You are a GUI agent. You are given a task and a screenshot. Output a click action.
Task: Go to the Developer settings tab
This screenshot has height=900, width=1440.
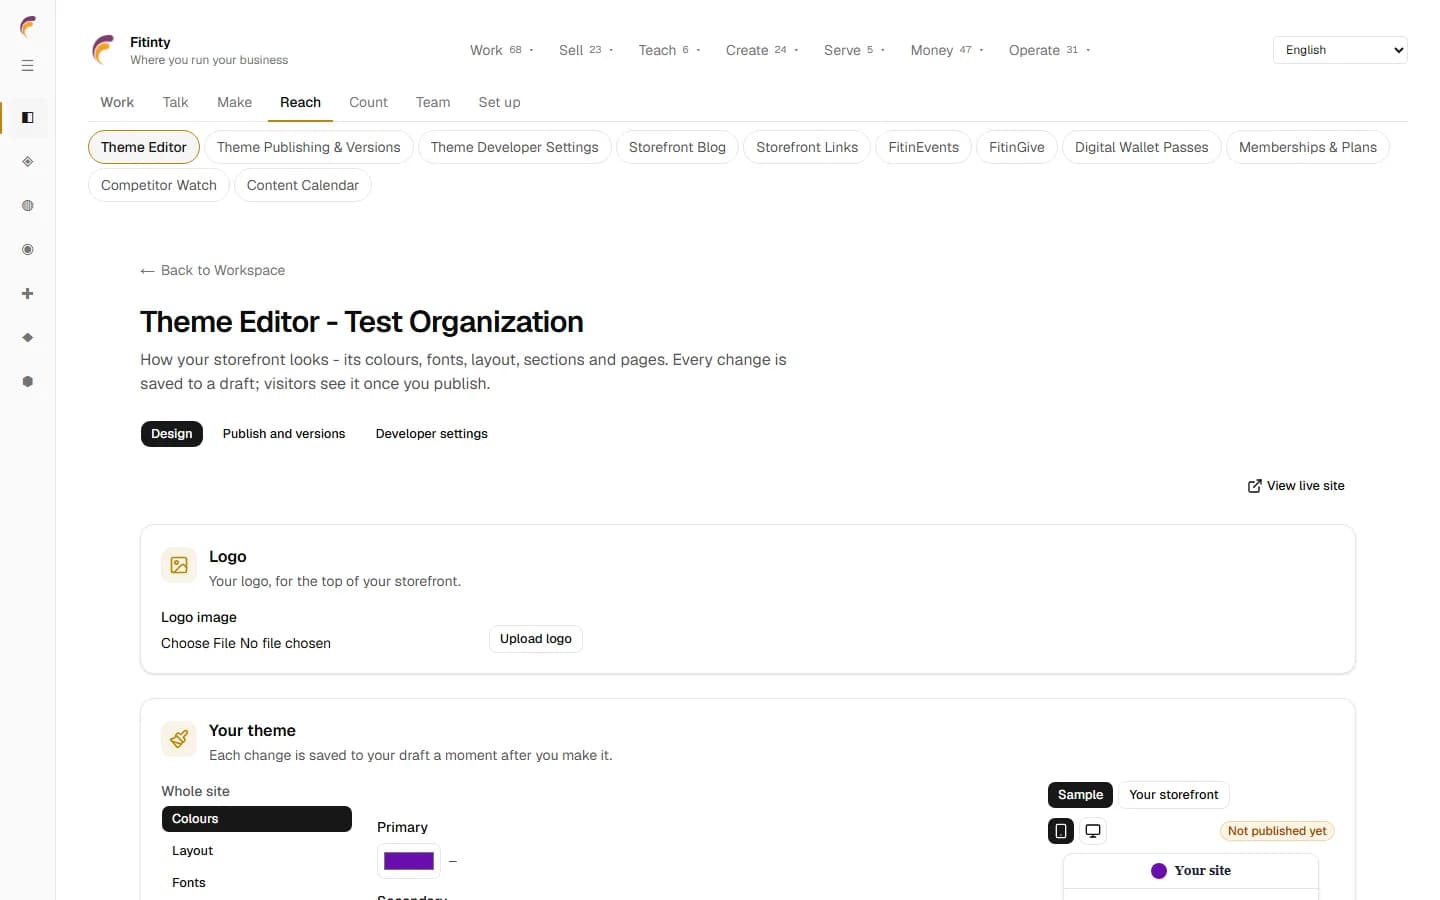coord(432,434)
